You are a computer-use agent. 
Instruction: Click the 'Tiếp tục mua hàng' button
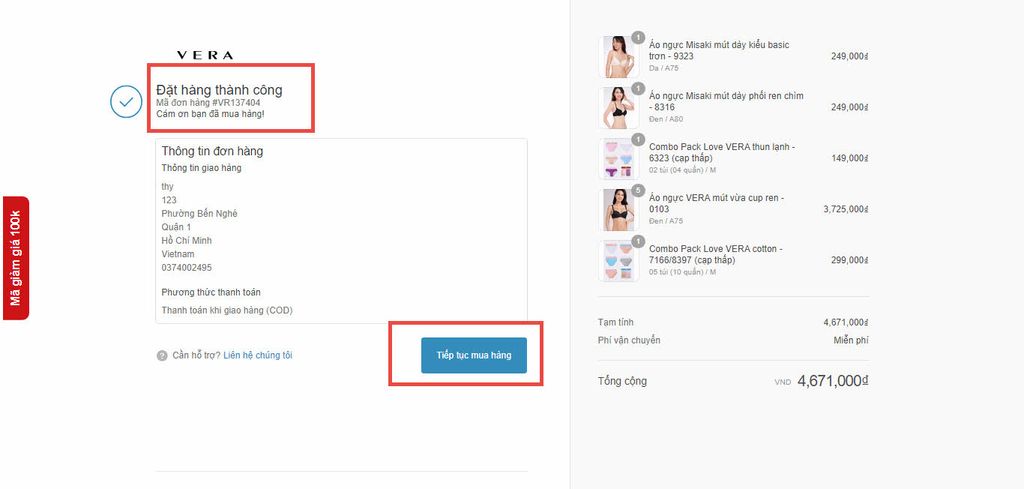(x=474, y=355)
